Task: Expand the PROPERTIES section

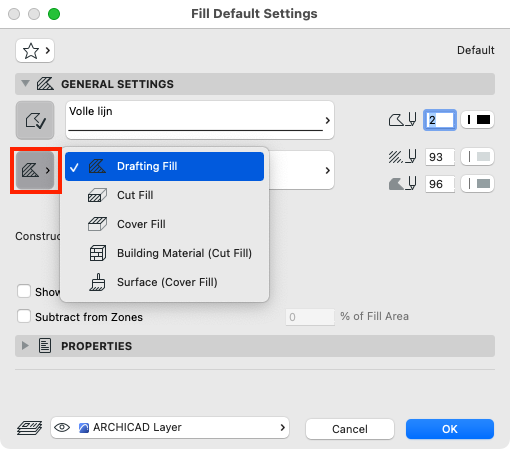Action: coord(25,346)
